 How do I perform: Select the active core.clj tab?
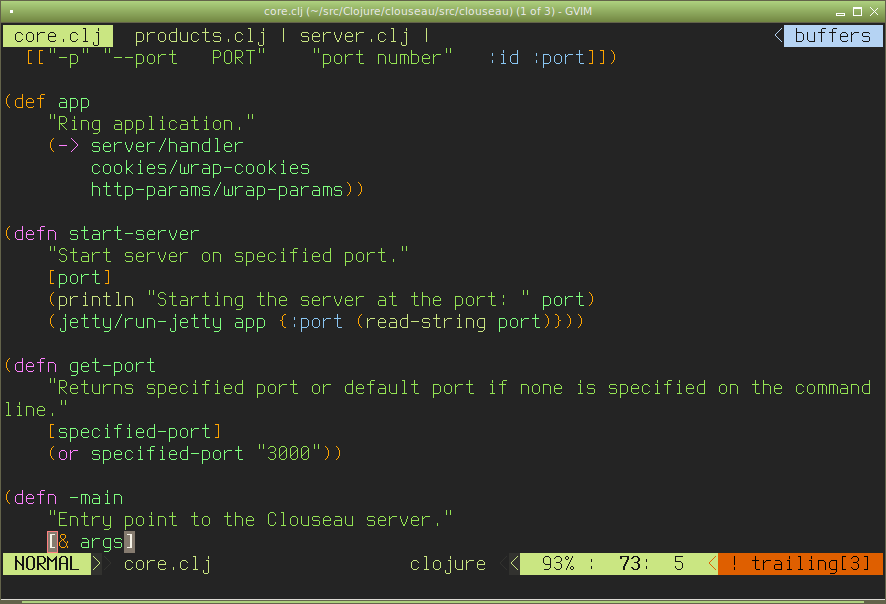click(x=57, y=36)
